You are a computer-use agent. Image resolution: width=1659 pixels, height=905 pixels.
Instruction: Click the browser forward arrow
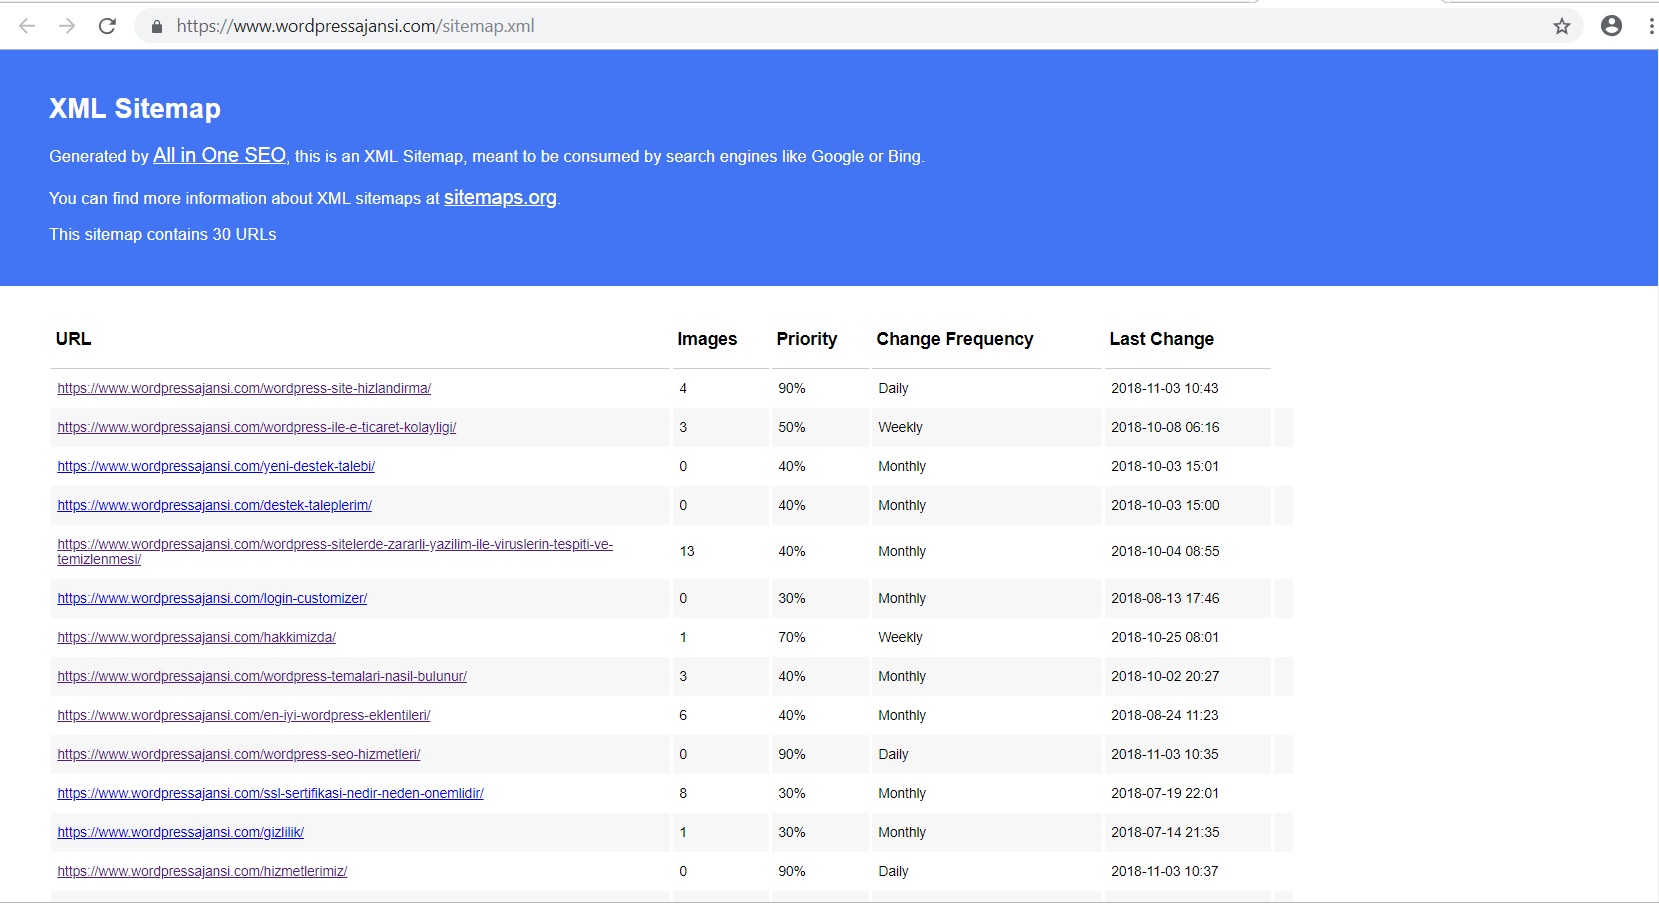(x=67, y=26)
